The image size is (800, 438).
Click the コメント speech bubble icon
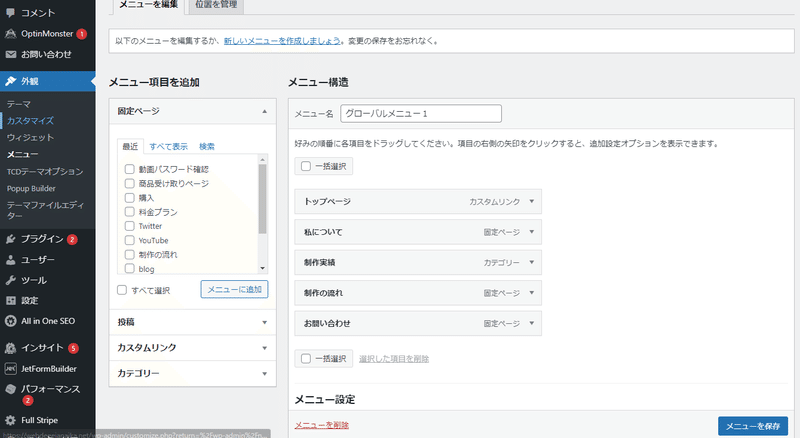pyautogui.click(x=10, y=13)
